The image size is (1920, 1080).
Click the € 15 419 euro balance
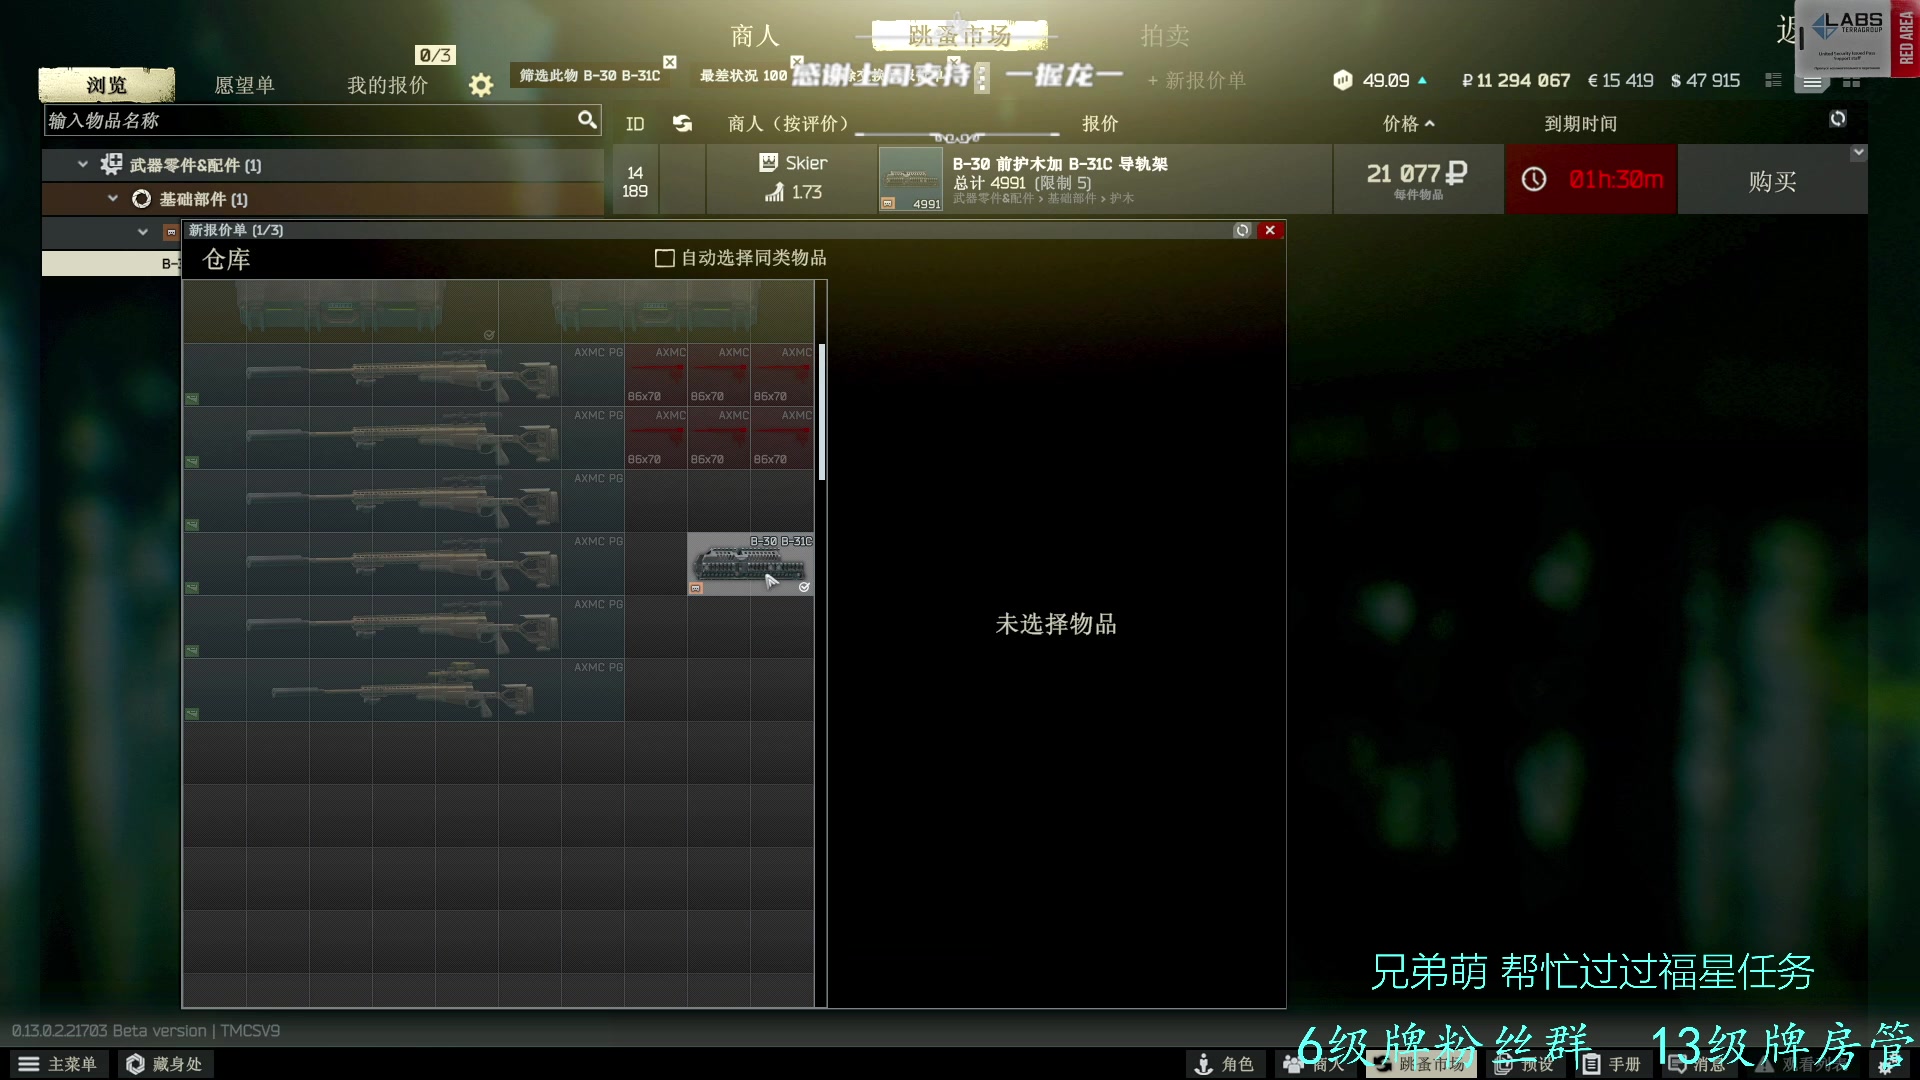click(1620, 80)
